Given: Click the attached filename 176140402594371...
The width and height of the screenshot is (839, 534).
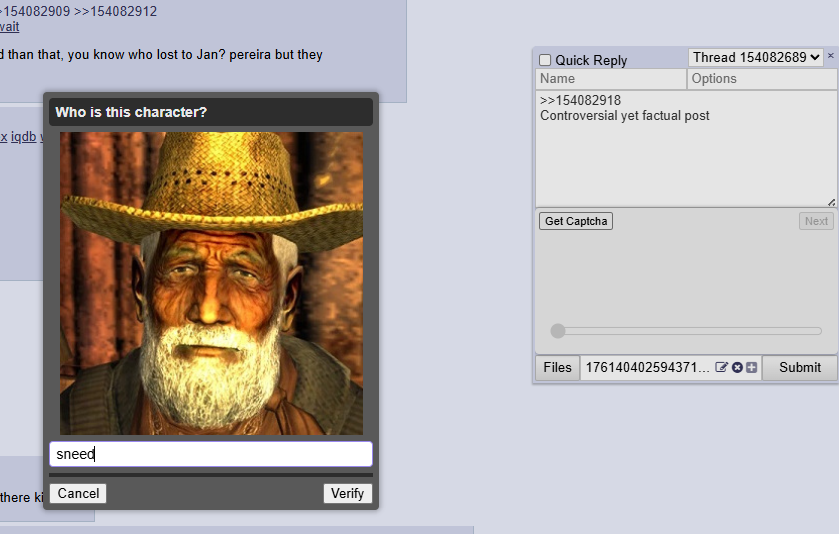Looking at the screenshot, I should pyautogui.click(x=647, y=368).
